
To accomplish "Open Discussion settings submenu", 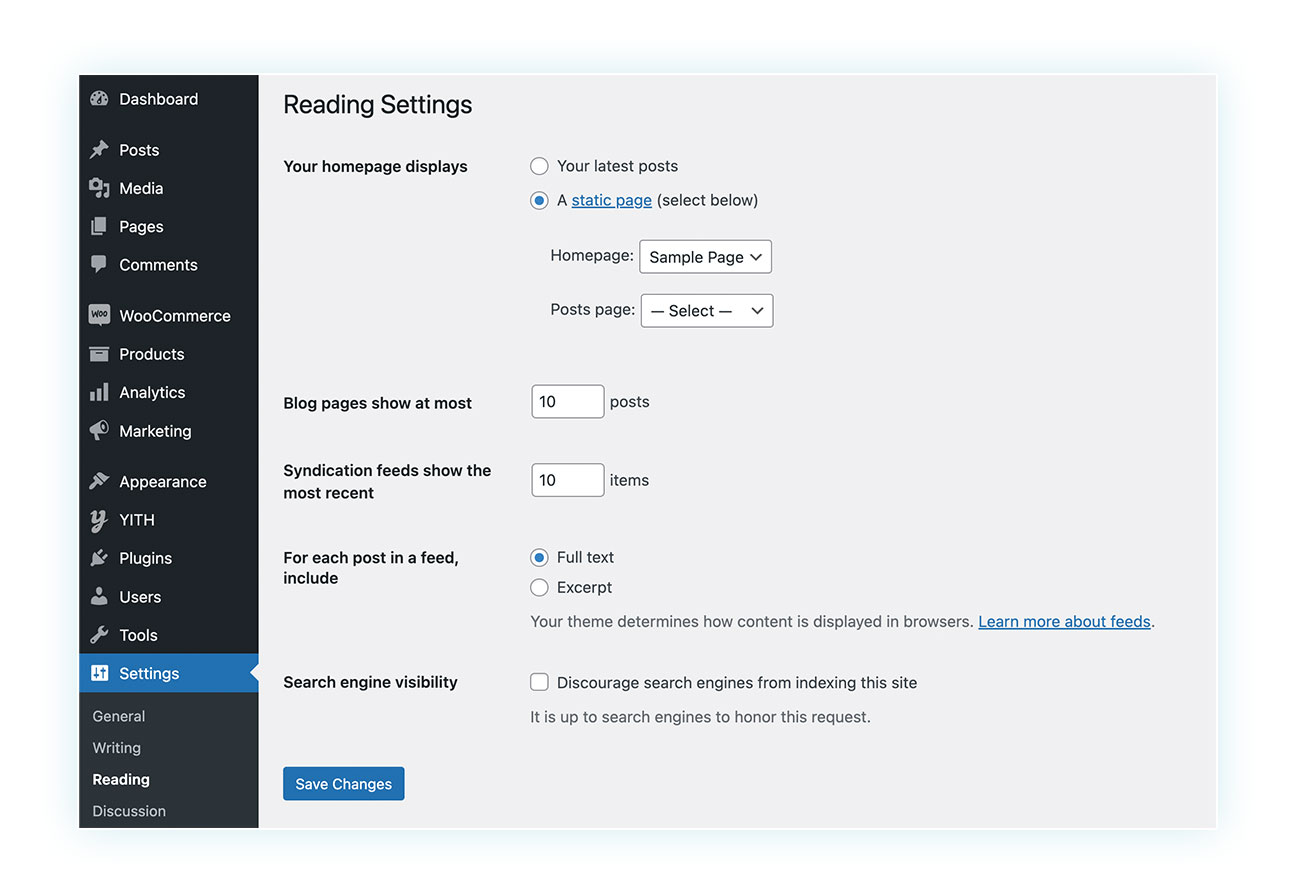I will 129,811.
